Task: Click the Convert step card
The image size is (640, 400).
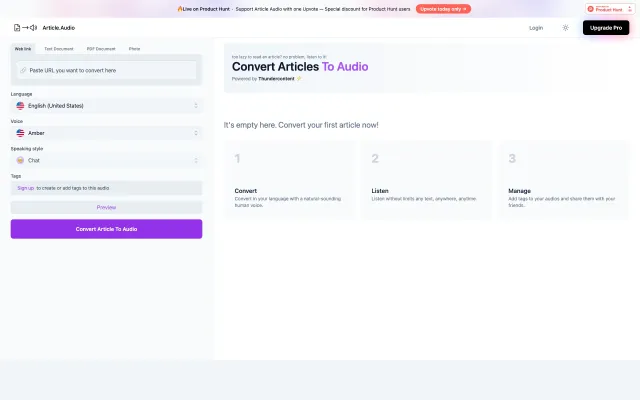Action: coord(289,180)
